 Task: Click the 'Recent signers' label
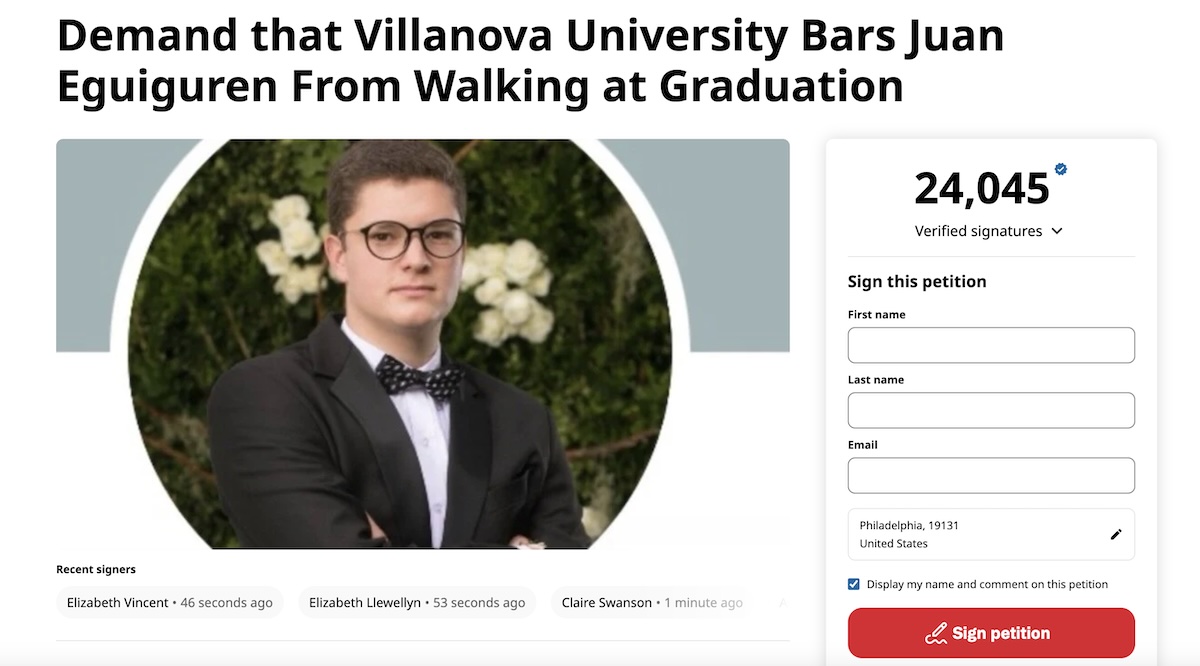(96, 568)
